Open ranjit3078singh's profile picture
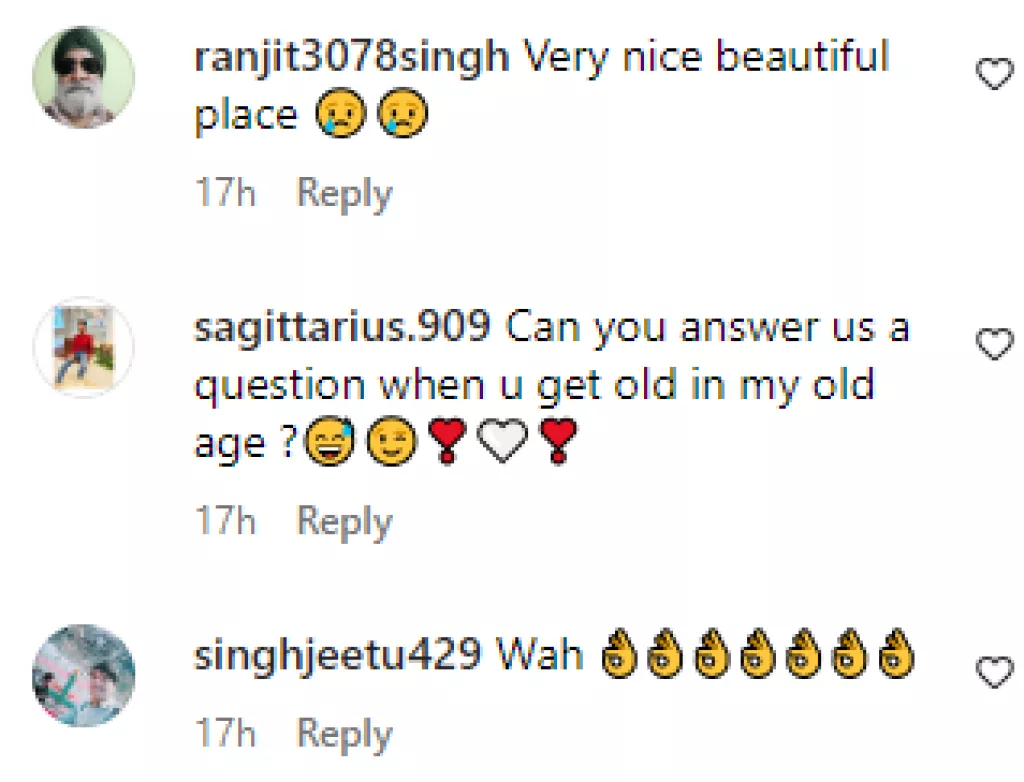The image size is (1024, 782). click(x=84, y=76)
